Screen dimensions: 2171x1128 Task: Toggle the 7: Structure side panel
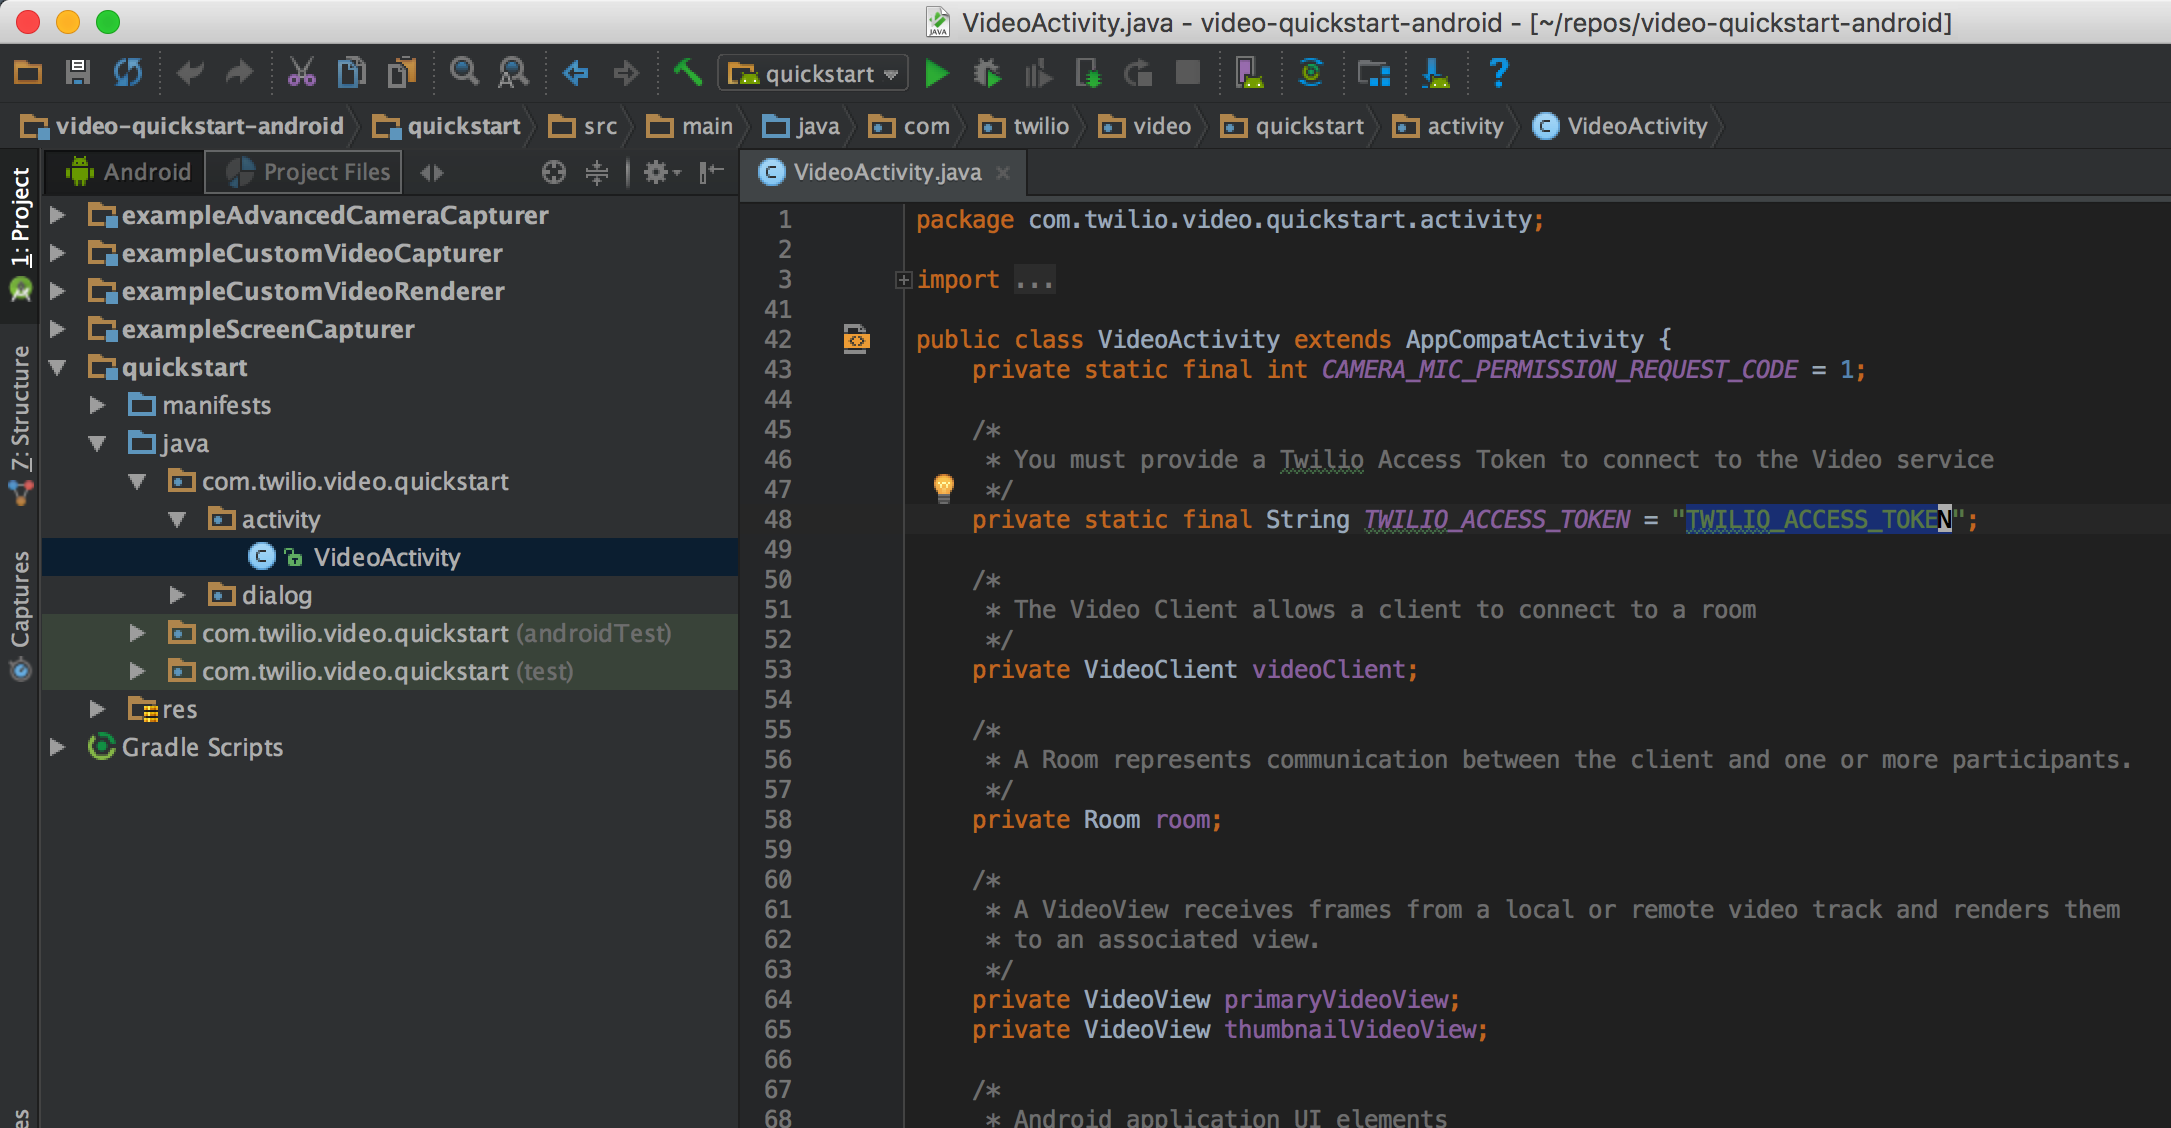tap(20, 410)
